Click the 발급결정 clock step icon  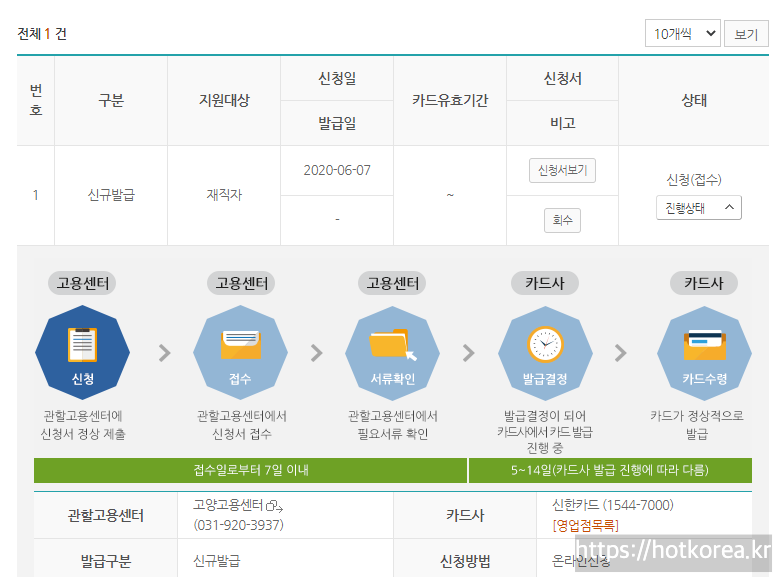pos(545,352)
